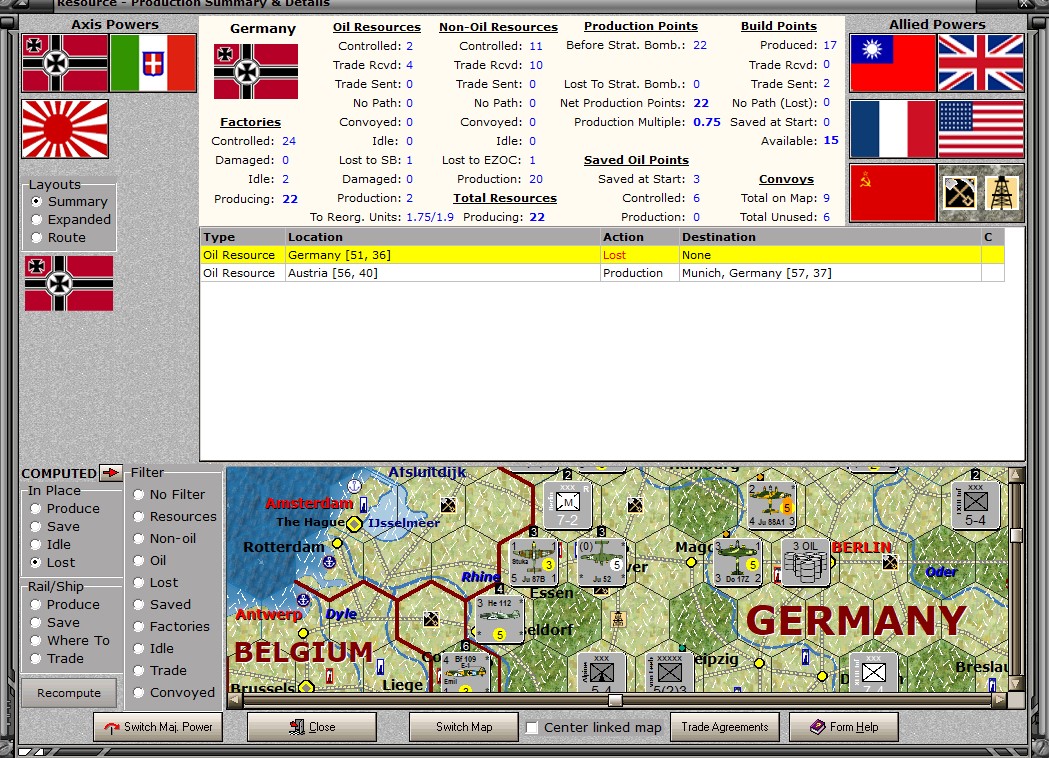The image size is (1049, 758).
Task: Filter by Convoyed
Action: pyautogui.click(x=174, y=692)
